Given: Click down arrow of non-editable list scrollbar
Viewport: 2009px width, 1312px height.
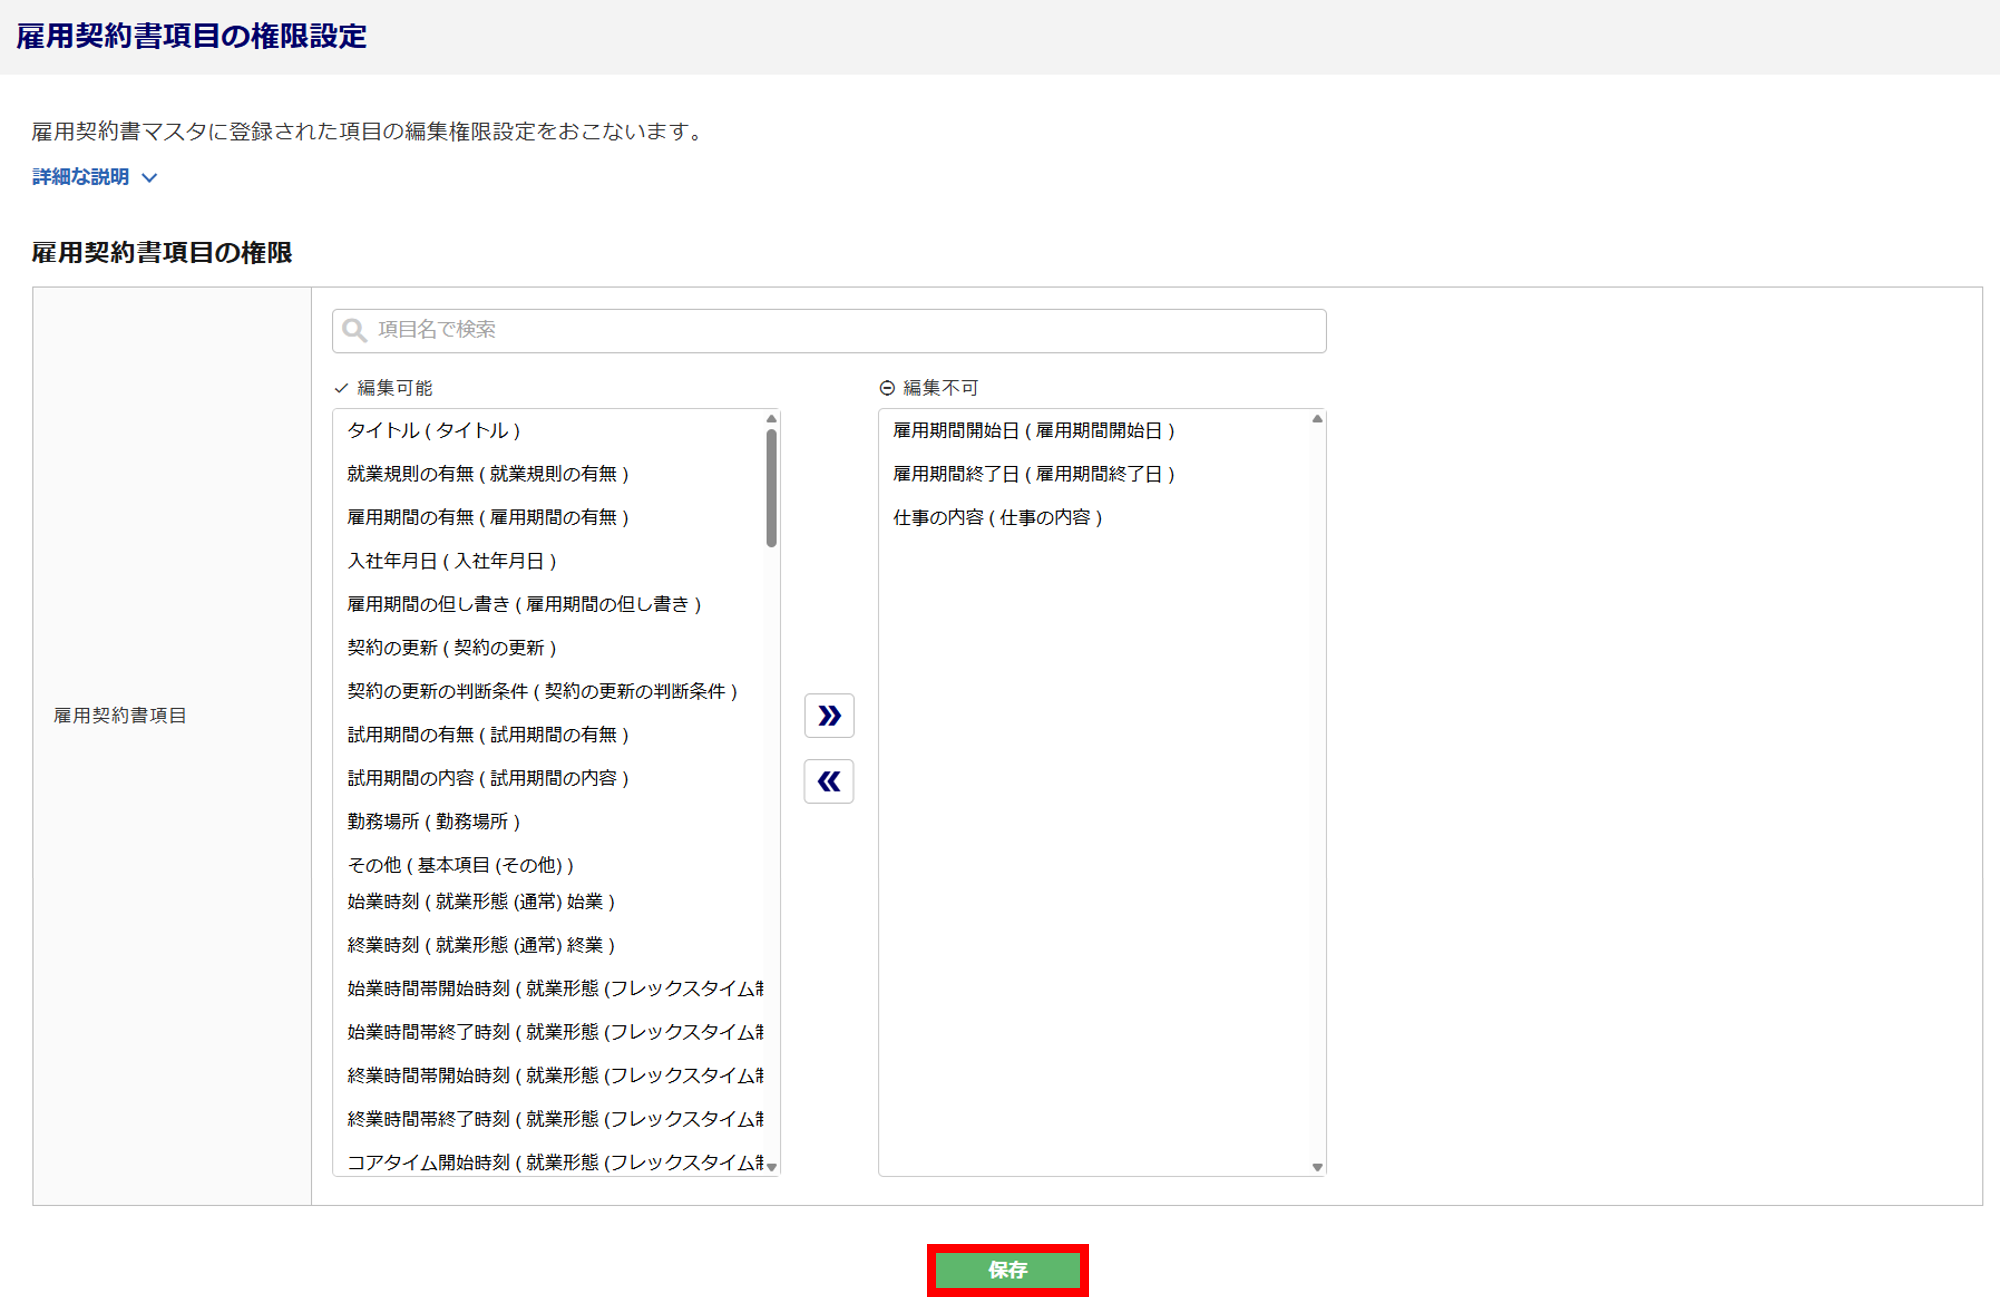Looking at the screenshot, I should (x=1317, y=1166).
